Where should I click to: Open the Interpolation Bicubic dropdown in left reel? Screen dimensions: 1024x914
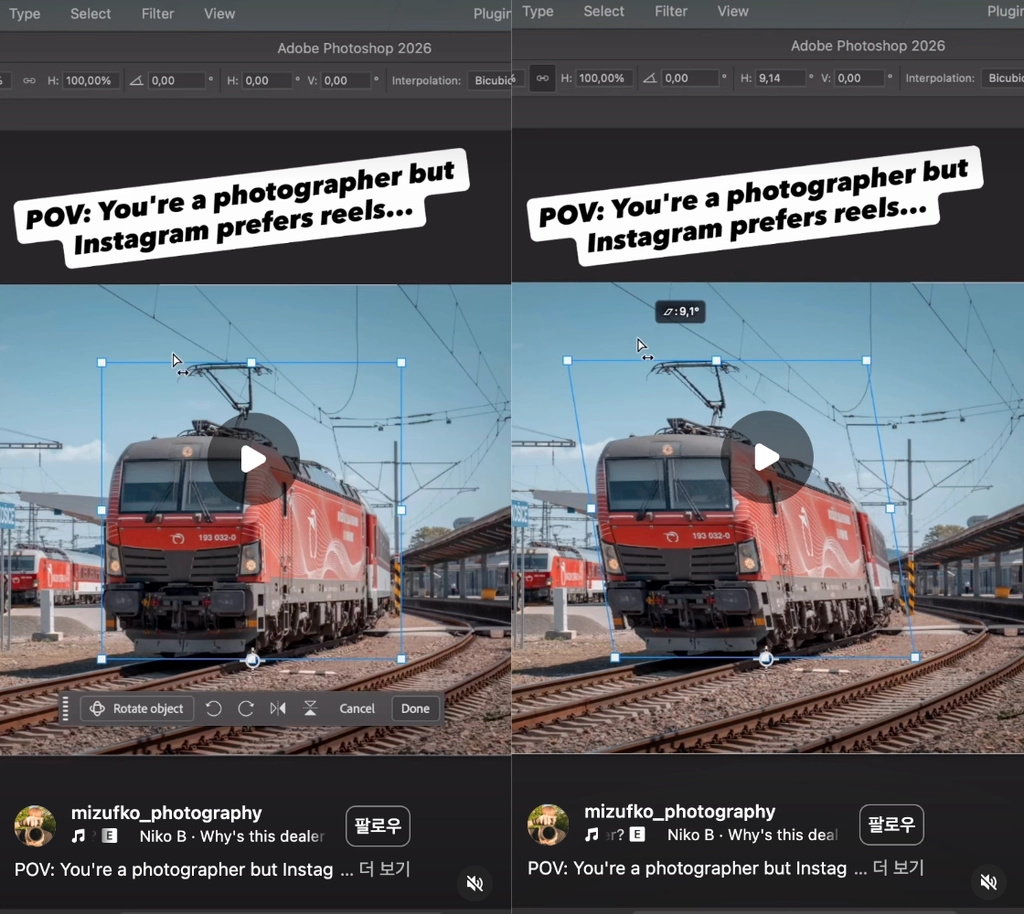pos(493,80)
